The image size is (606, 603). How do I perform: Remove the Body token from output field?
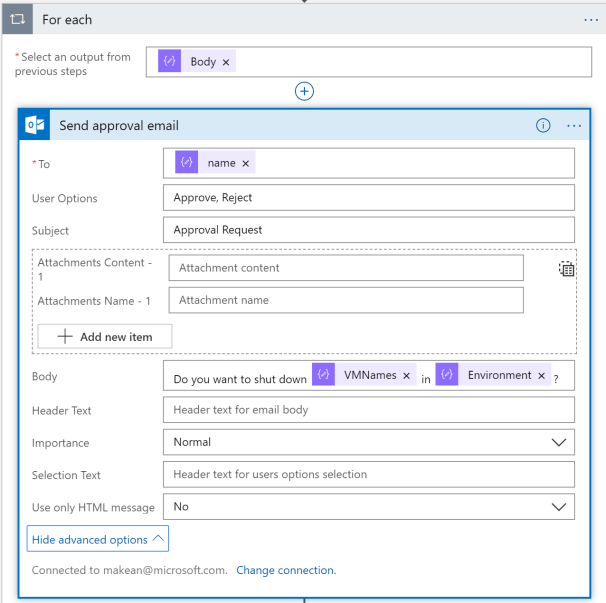[x=226, y=62]
